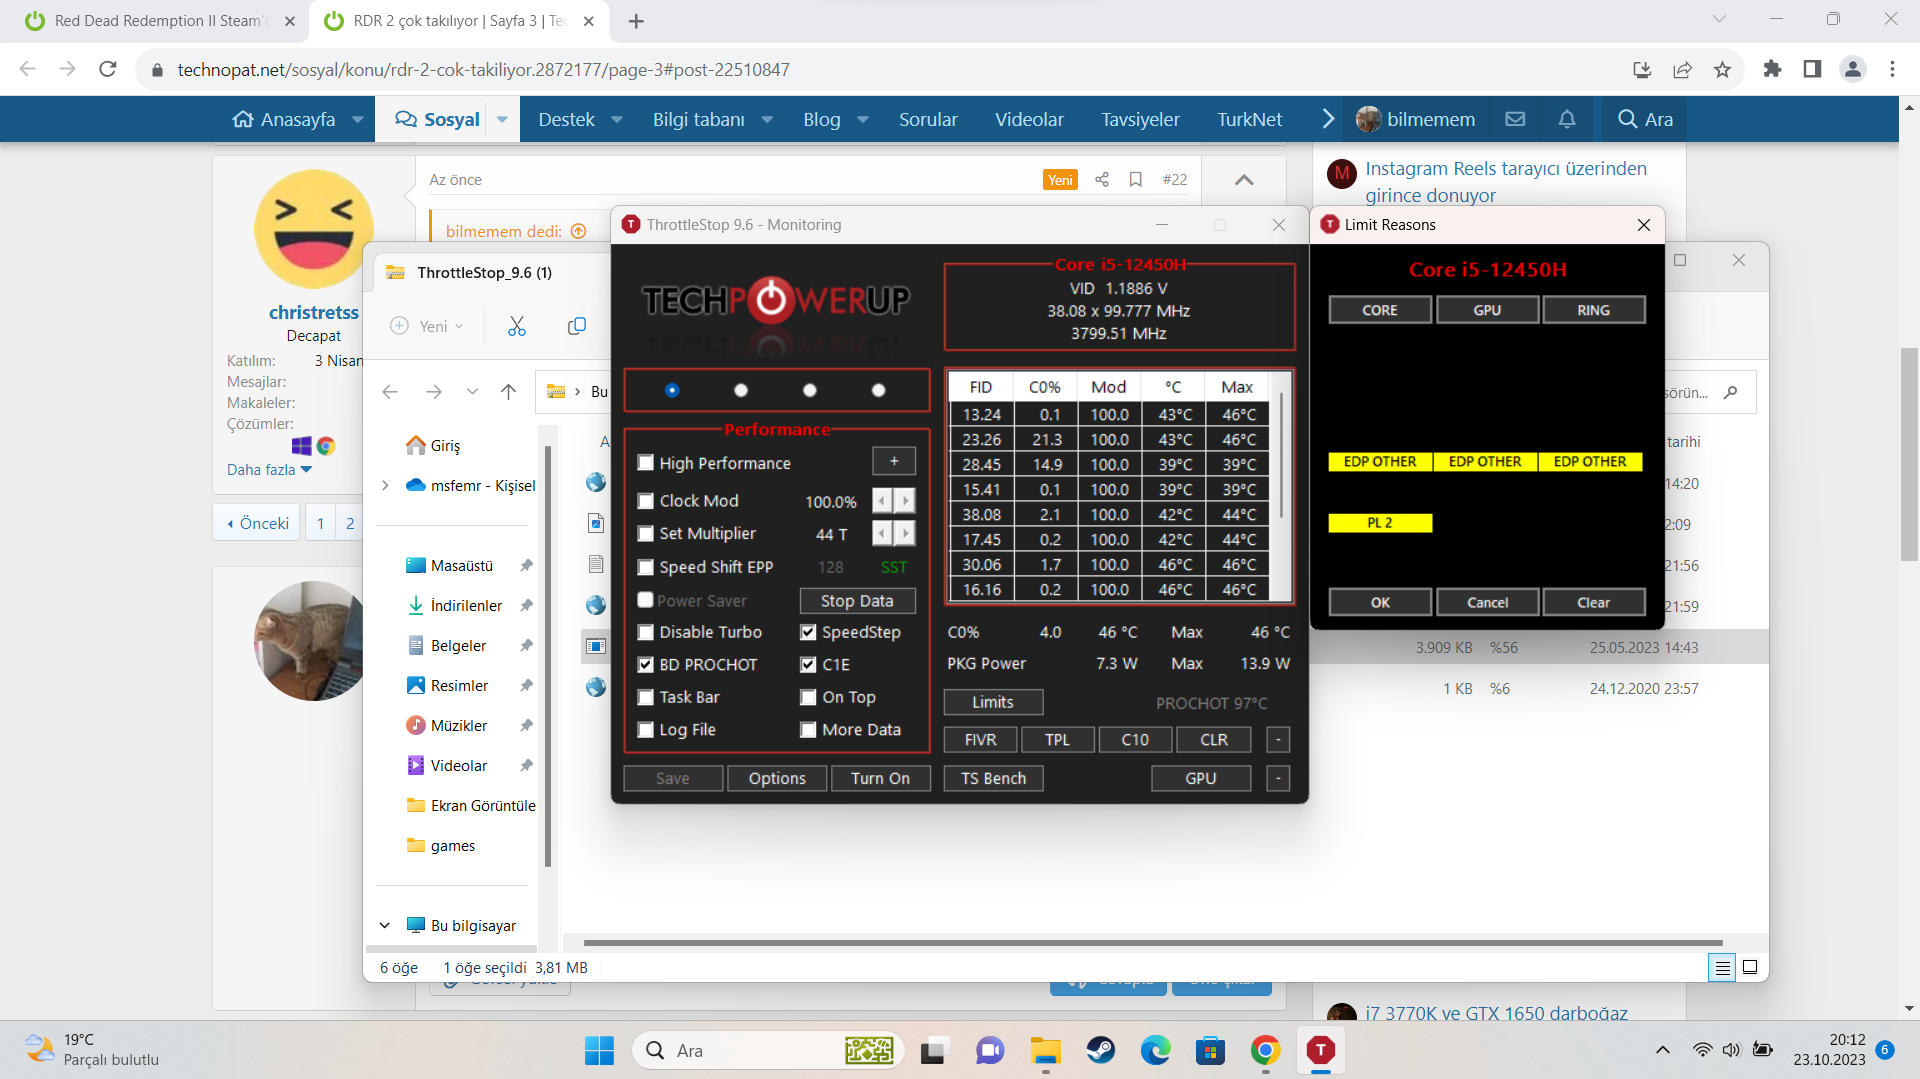Click the Cut scissors icon in Explorer

coord(516,326)
